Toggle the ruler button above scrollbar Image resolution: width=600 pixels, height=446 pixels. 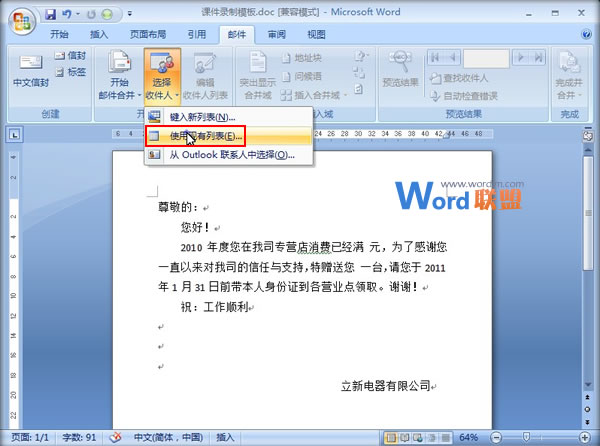coord(588,136)
